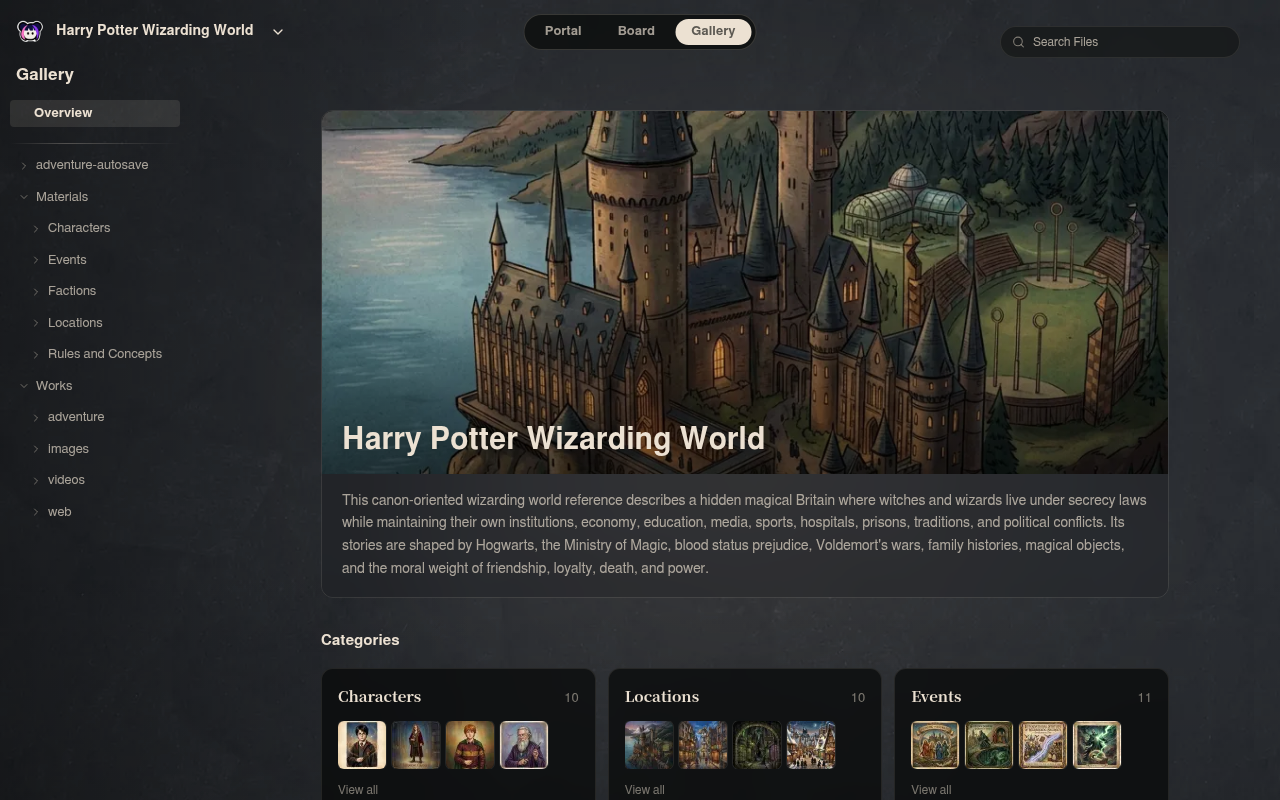
Task: Click the search magnifier icon
Action: (x=1018, y=42)
